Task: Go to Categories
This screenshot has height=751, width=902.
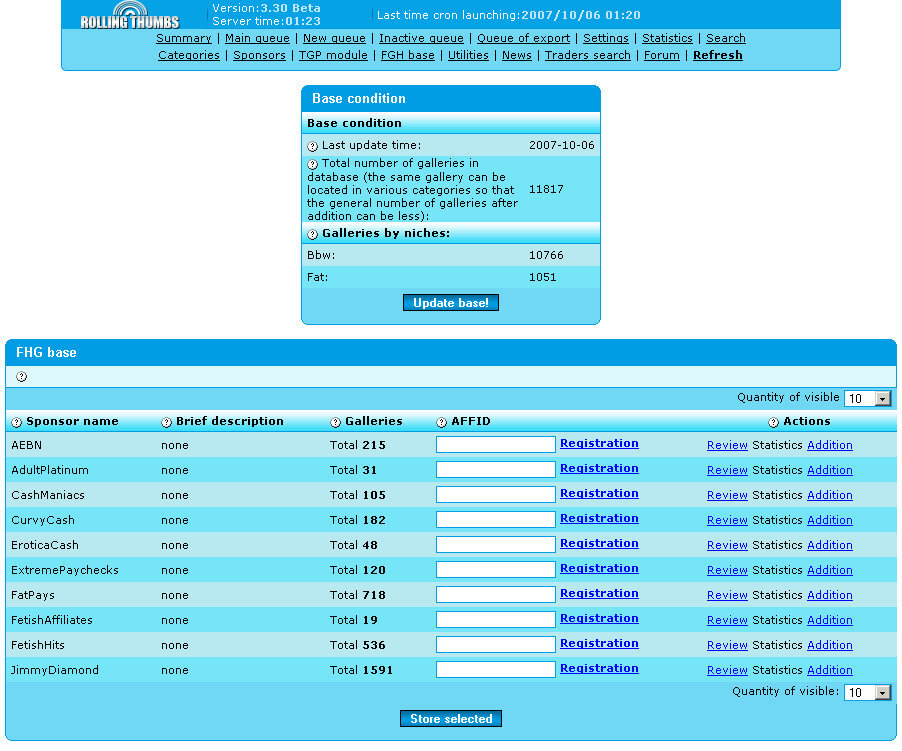Action: coord(189,56)
